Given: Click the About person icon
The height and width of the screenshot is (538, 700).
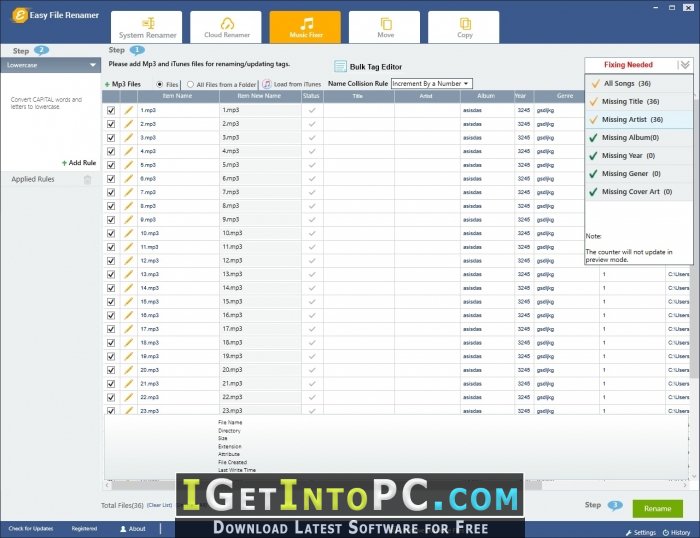Looking at the screenshot, I should pos(123,529).
